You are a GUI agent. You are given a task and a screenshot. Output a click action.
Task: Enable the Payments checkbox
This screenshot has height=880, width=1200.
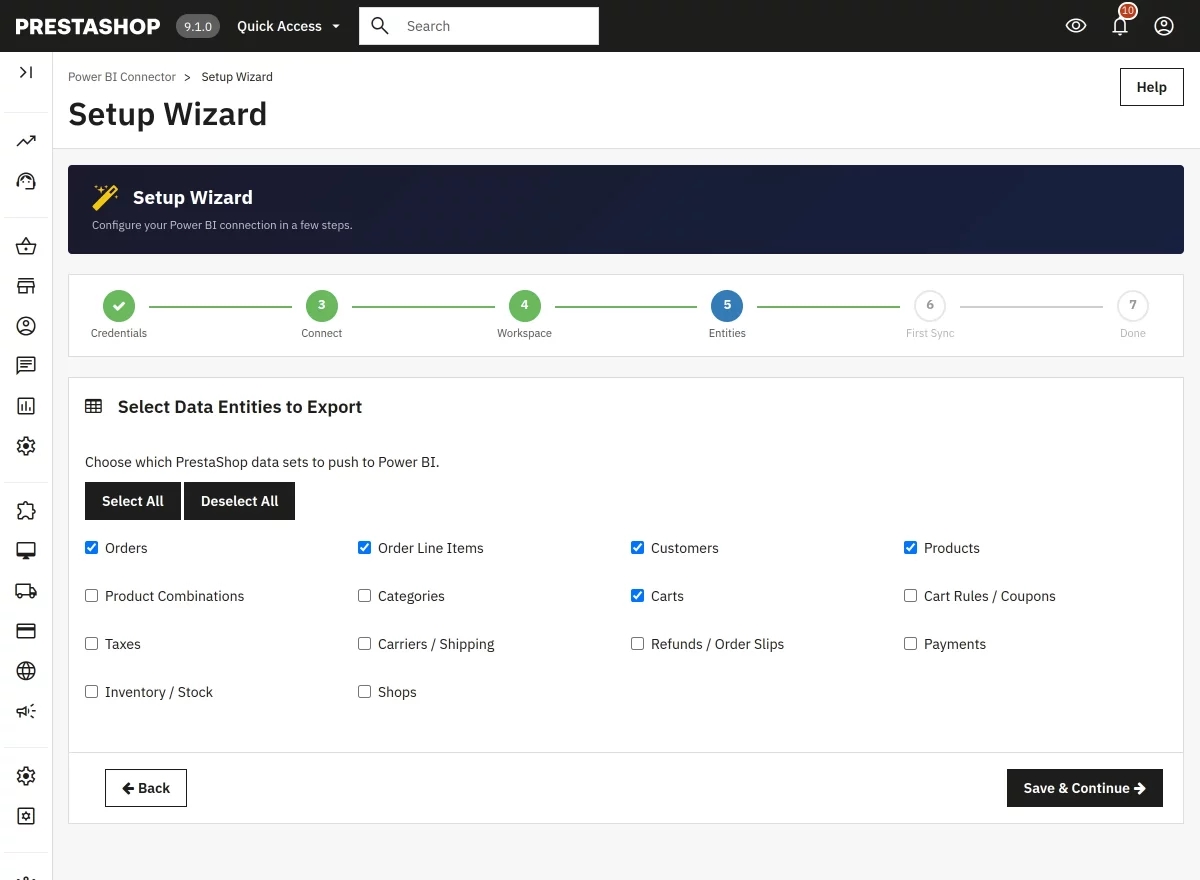[x=911, y=644]
